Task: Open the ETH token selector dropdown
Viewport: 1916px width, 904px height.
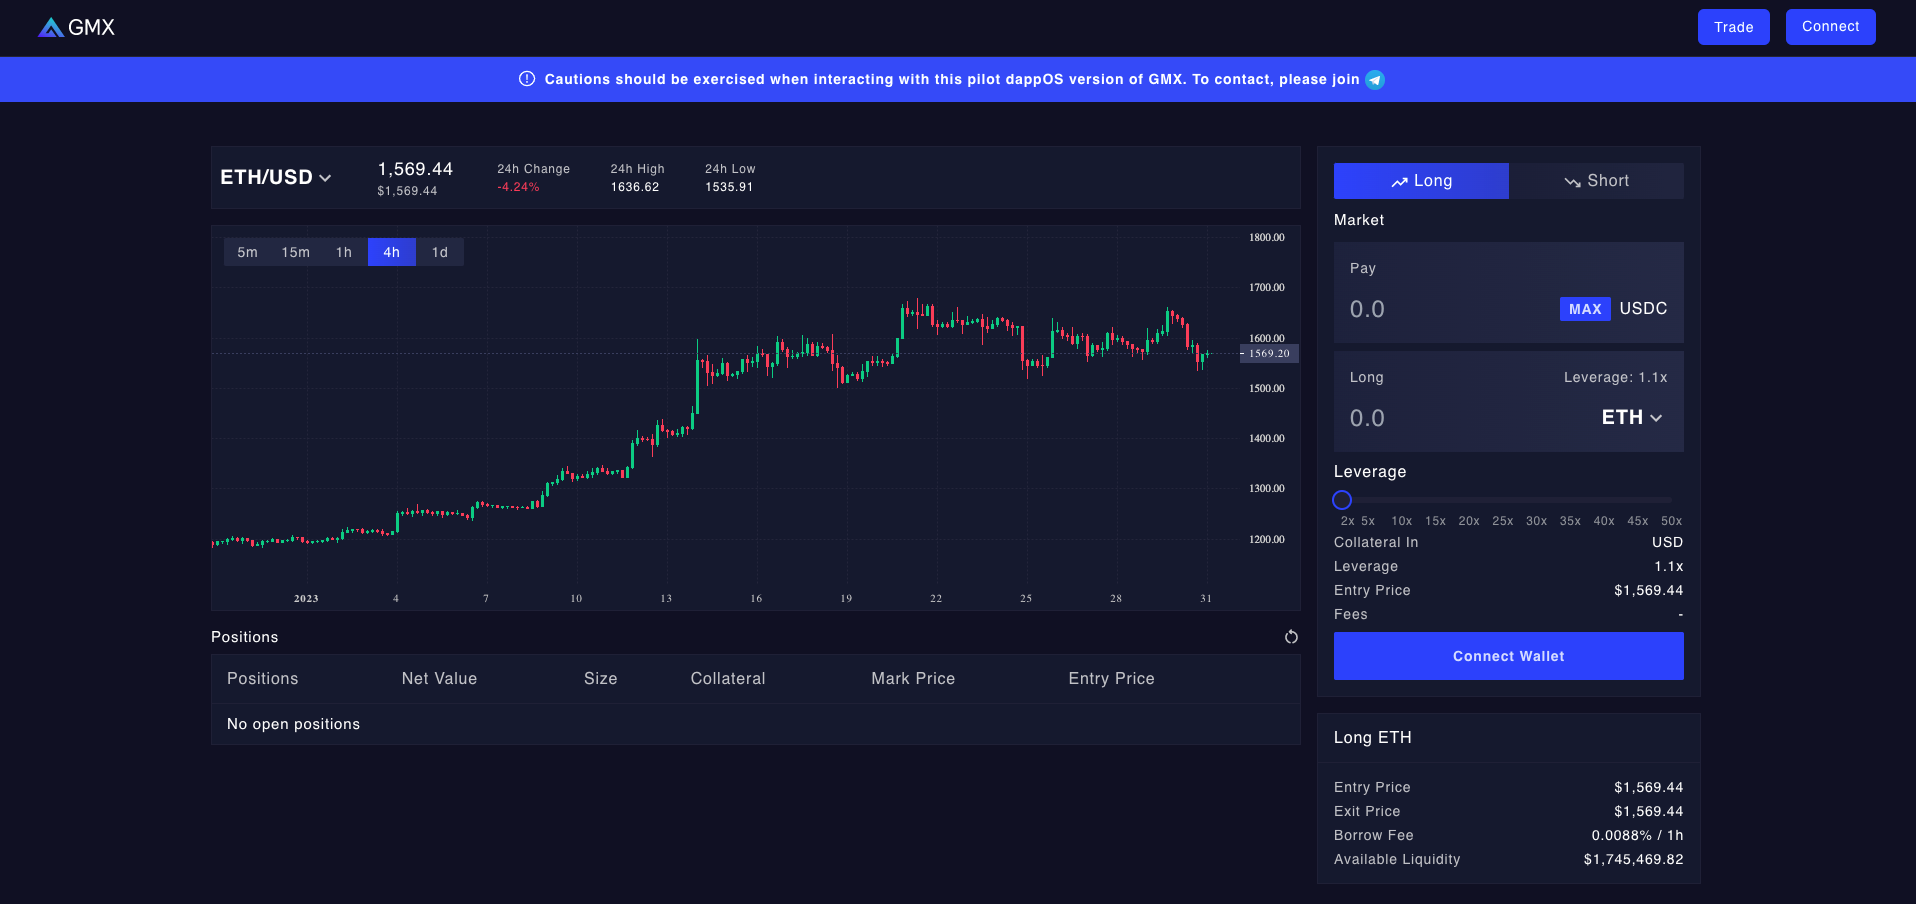Action: point(1631,418)
